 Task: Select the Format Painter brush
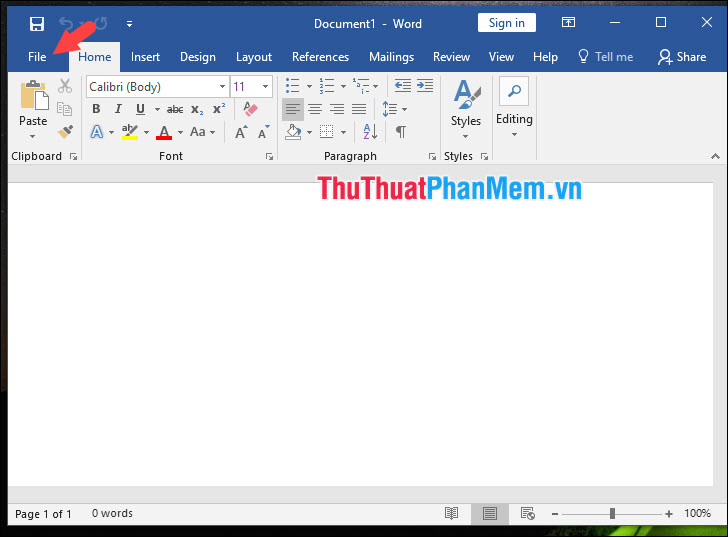(x=65, y=131)
